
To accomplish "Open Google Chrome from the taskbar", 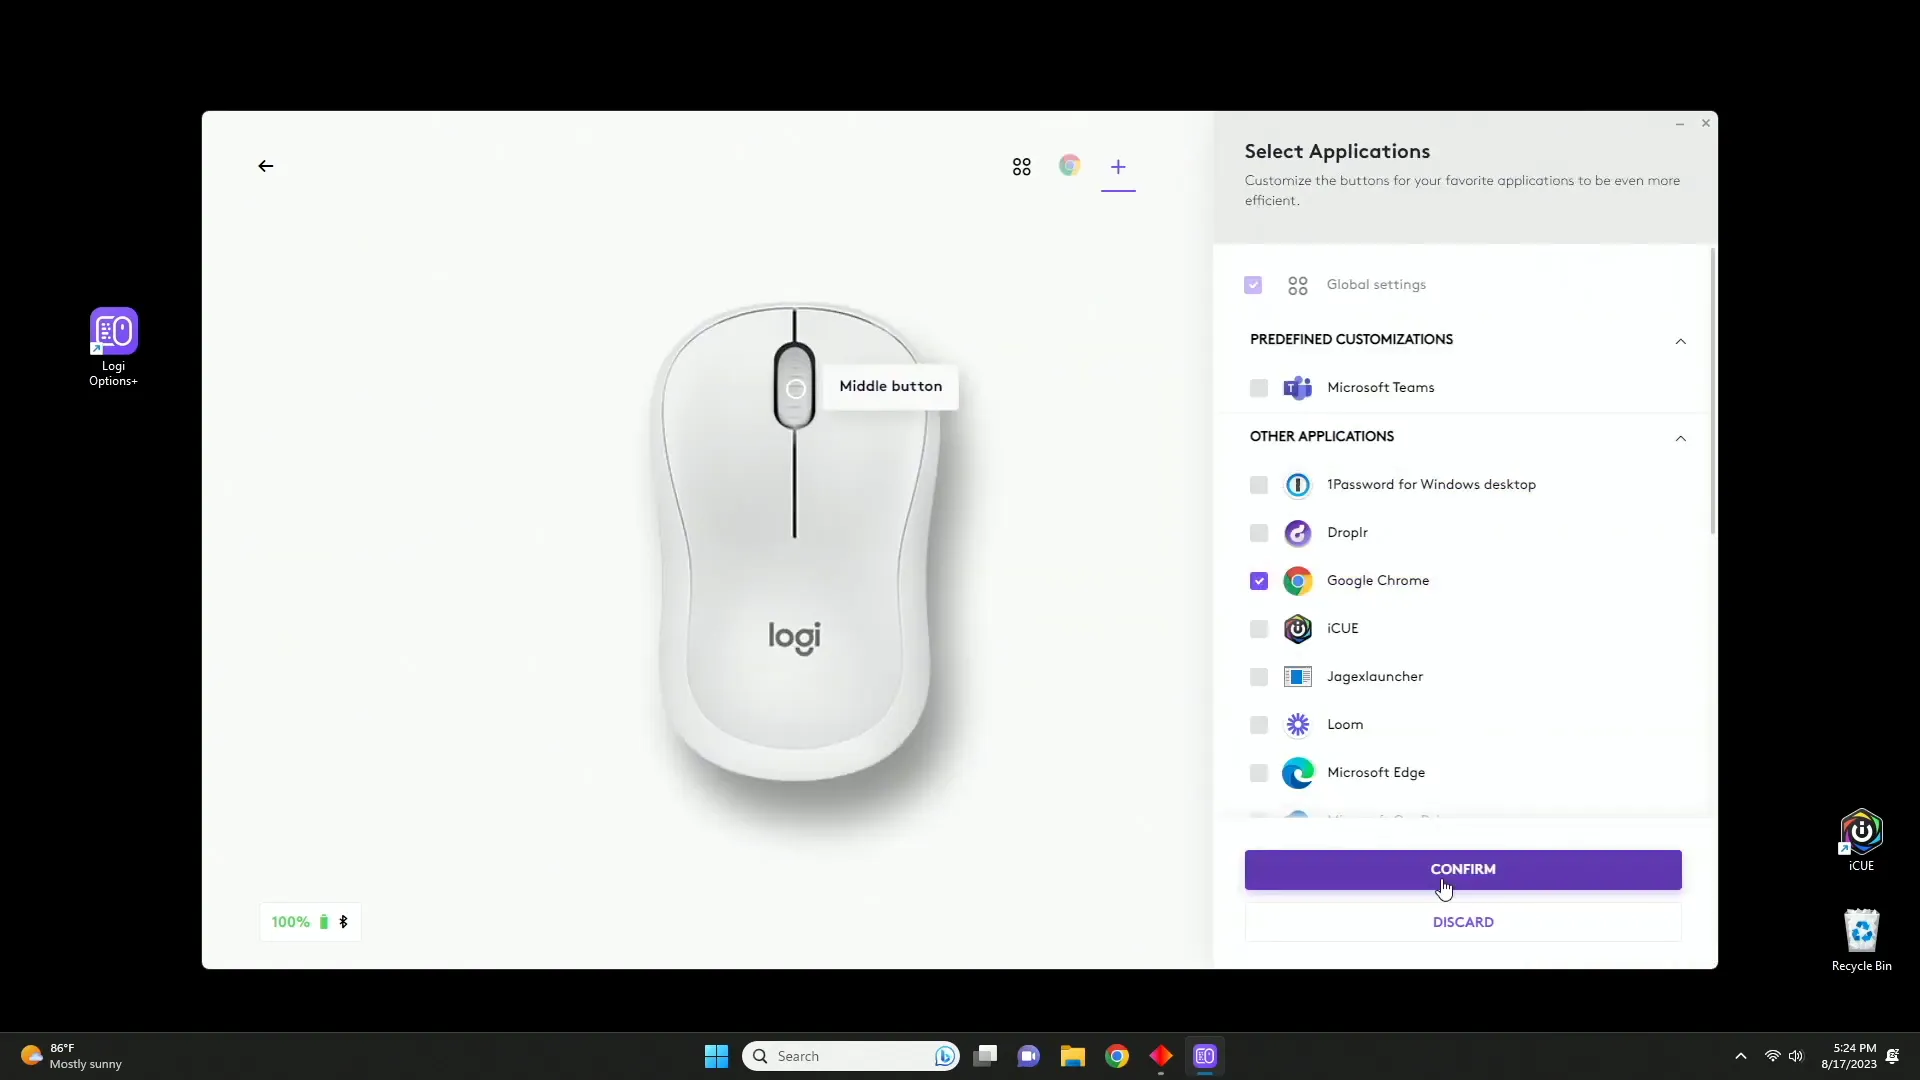I will [x=1117, y=1056].
